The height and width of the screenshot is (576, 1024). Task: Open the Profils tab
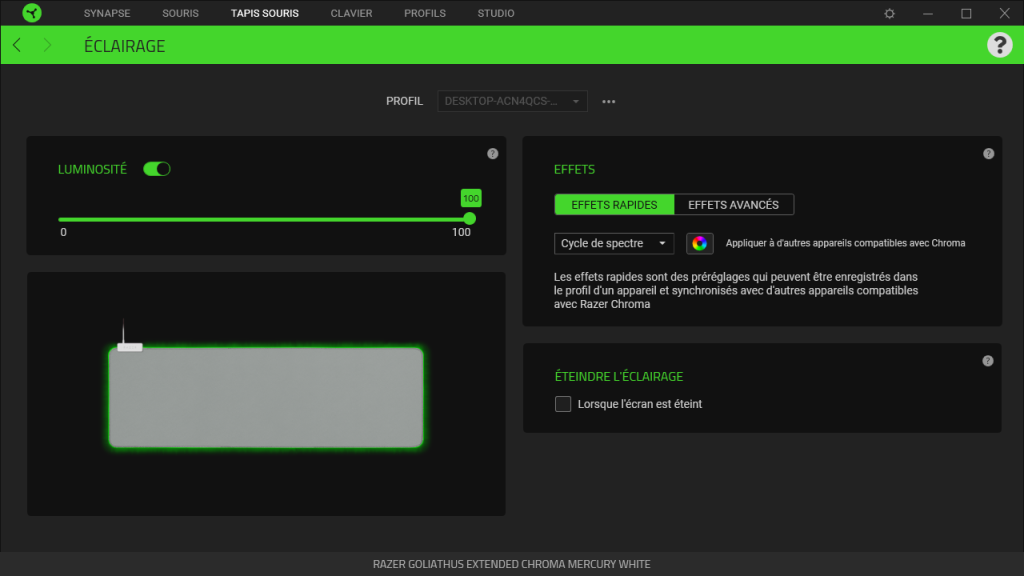424,13
